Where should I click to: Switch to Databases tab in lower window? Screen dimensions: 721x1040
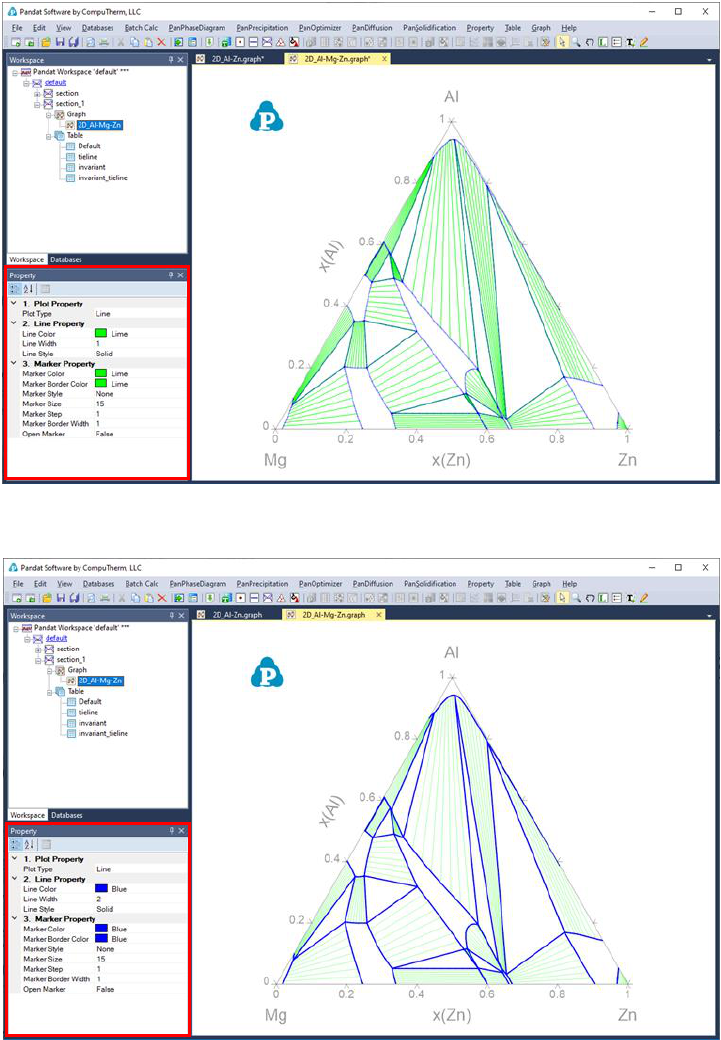(x=67, y=814)
